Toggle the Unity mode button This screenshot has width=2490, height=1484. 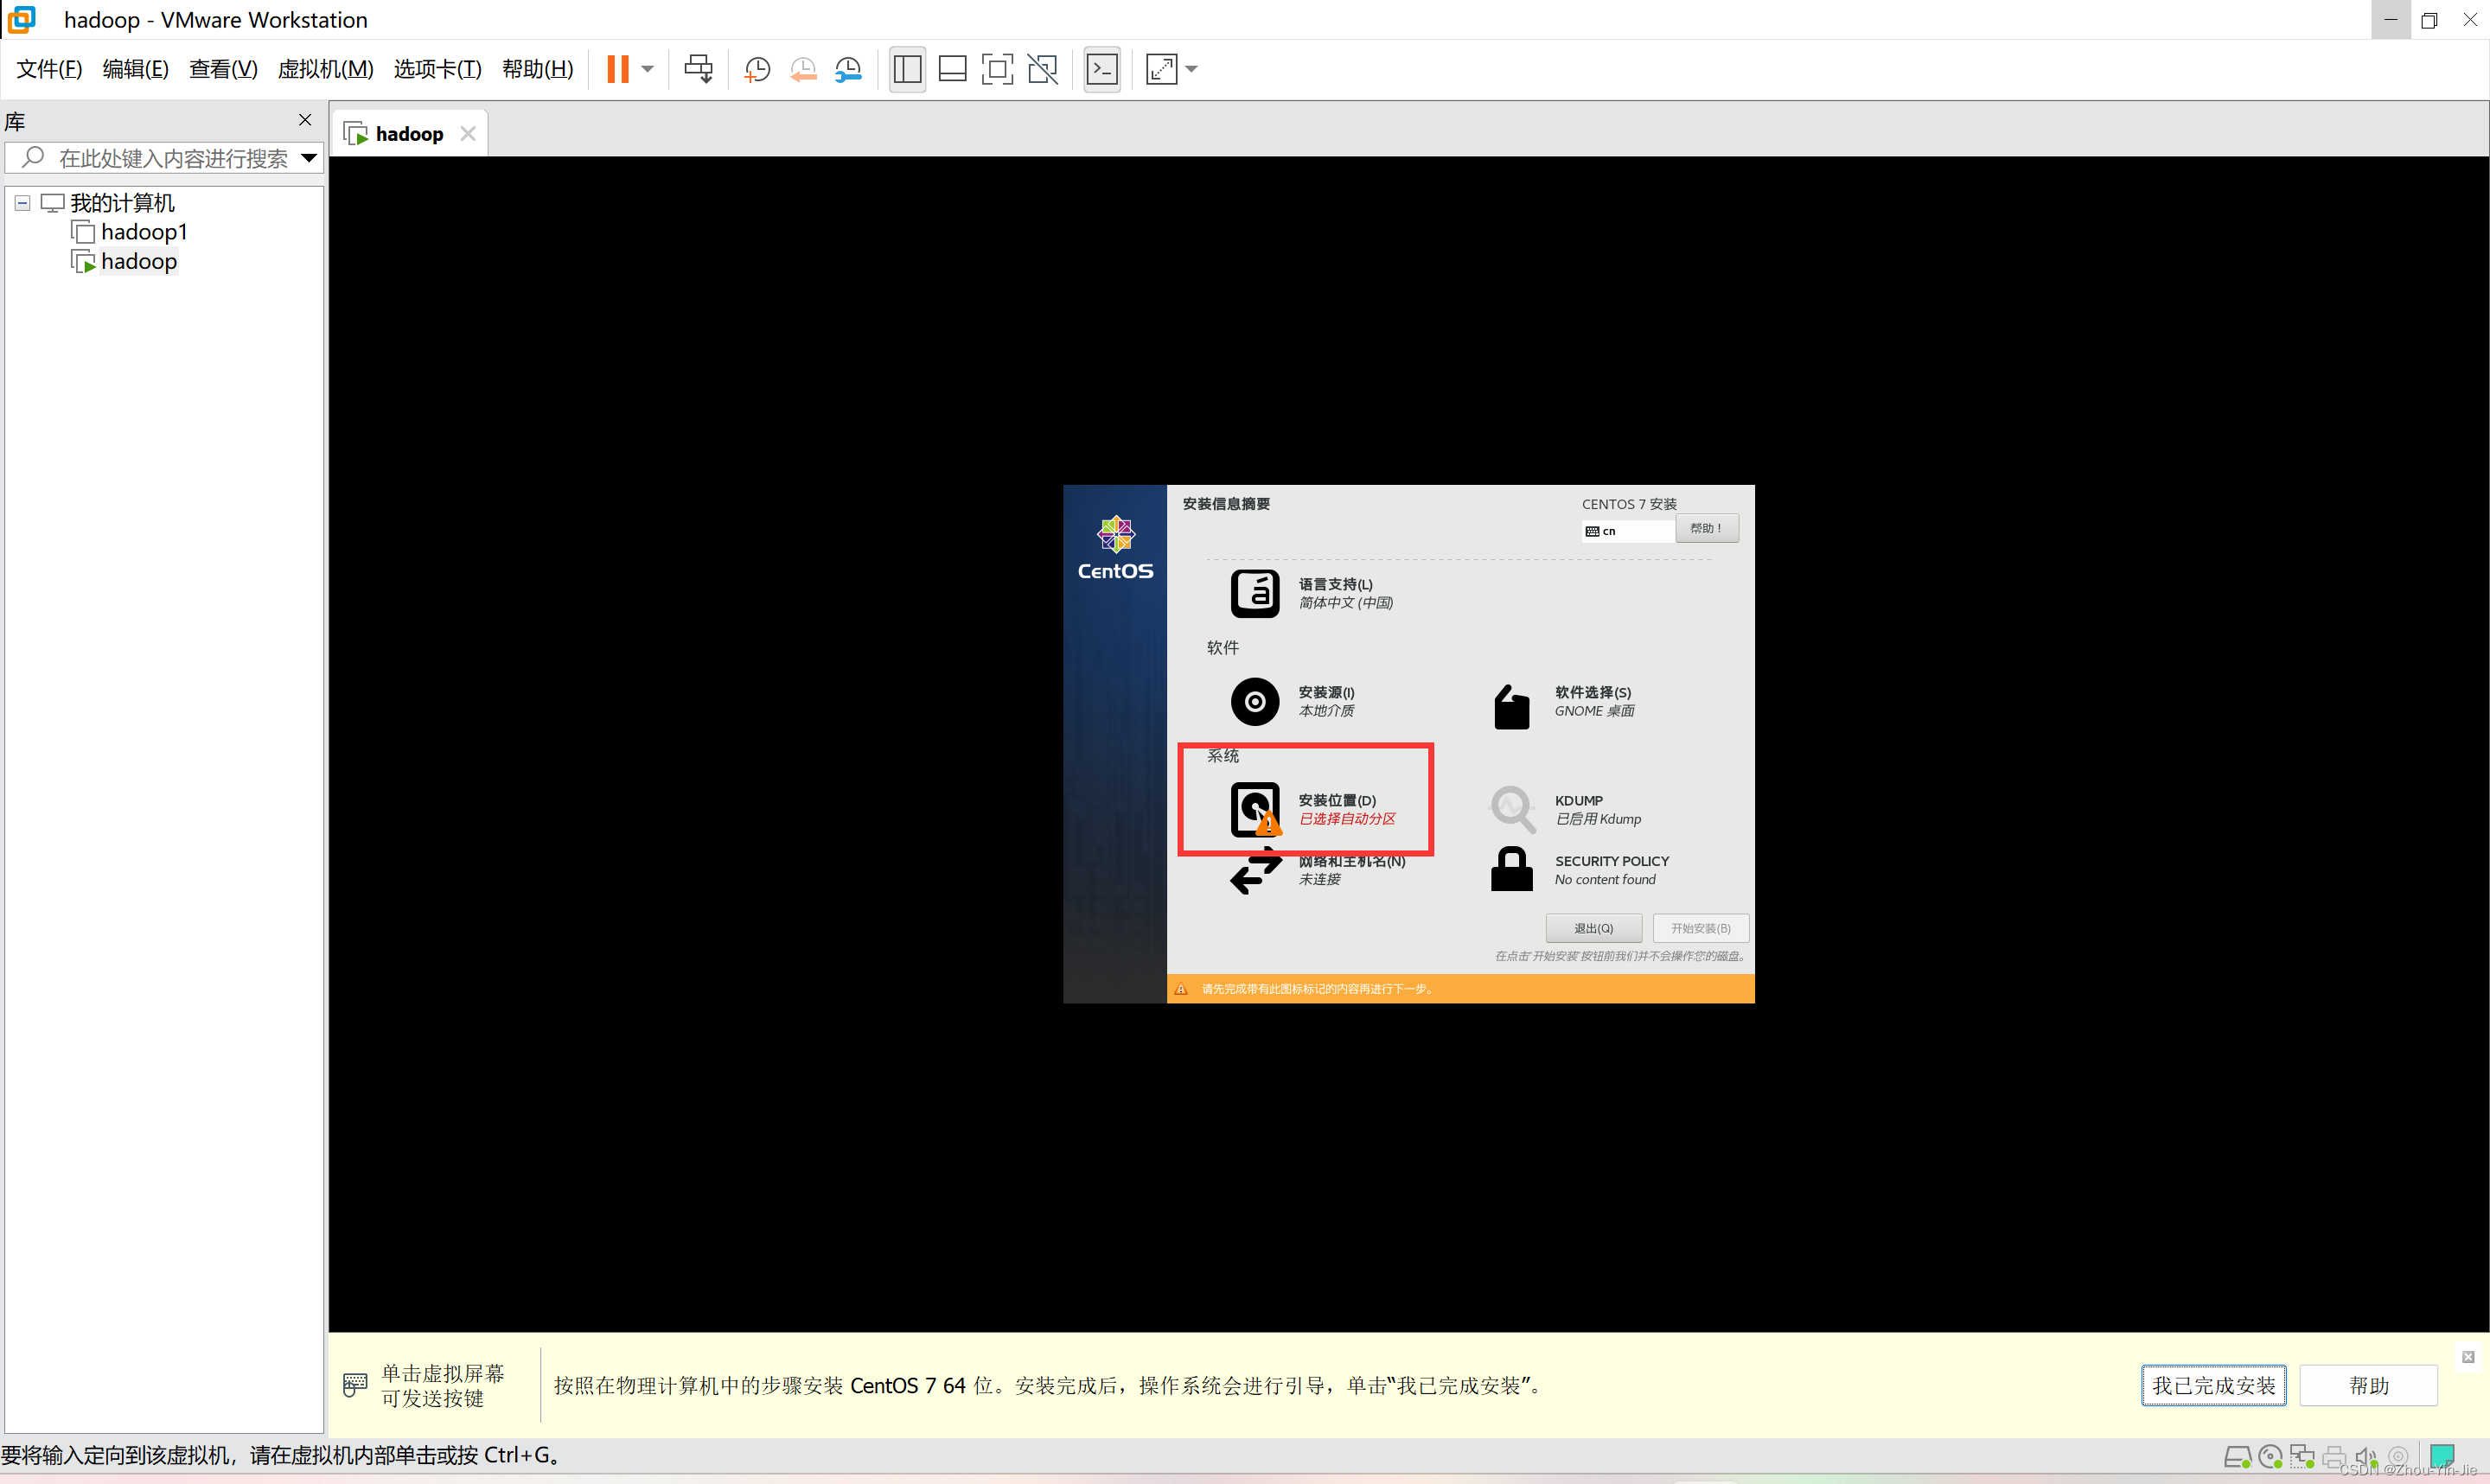1043,69
